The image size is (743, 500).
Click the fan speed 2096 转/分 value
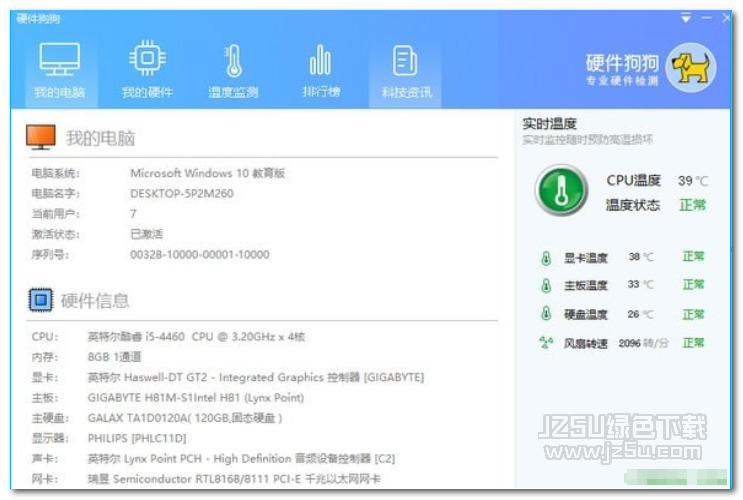point(643,343)
